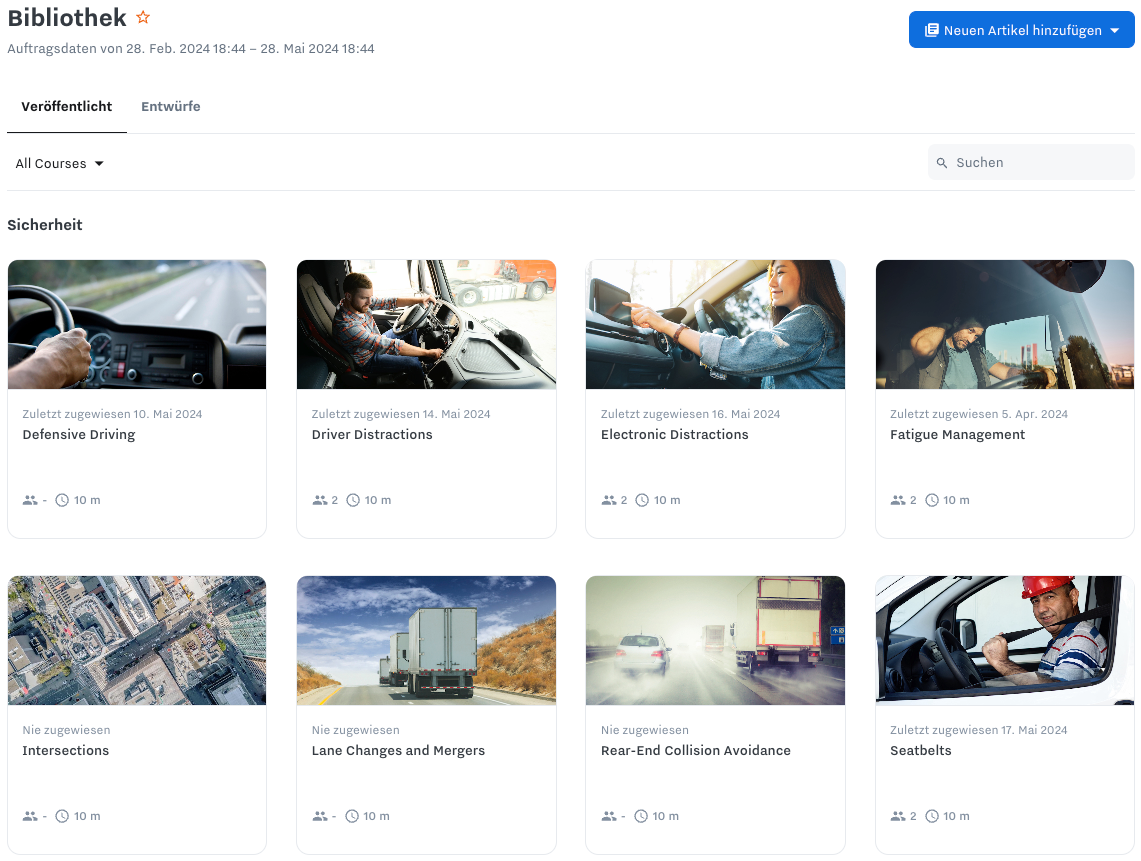This screenshot has height=861, width=1141.
Task: Switch to the Entwürfe tab
Action: (x=170, y=106)
